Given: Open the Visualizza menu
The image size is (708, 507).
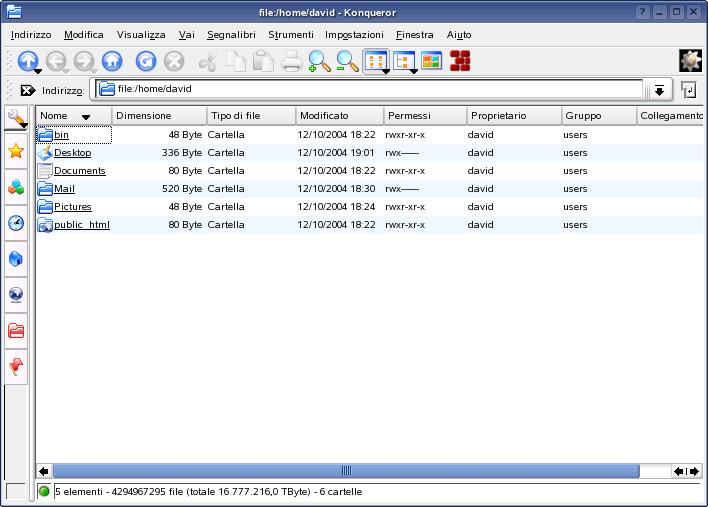Looking at the screenshot, I should pos(141,35).
